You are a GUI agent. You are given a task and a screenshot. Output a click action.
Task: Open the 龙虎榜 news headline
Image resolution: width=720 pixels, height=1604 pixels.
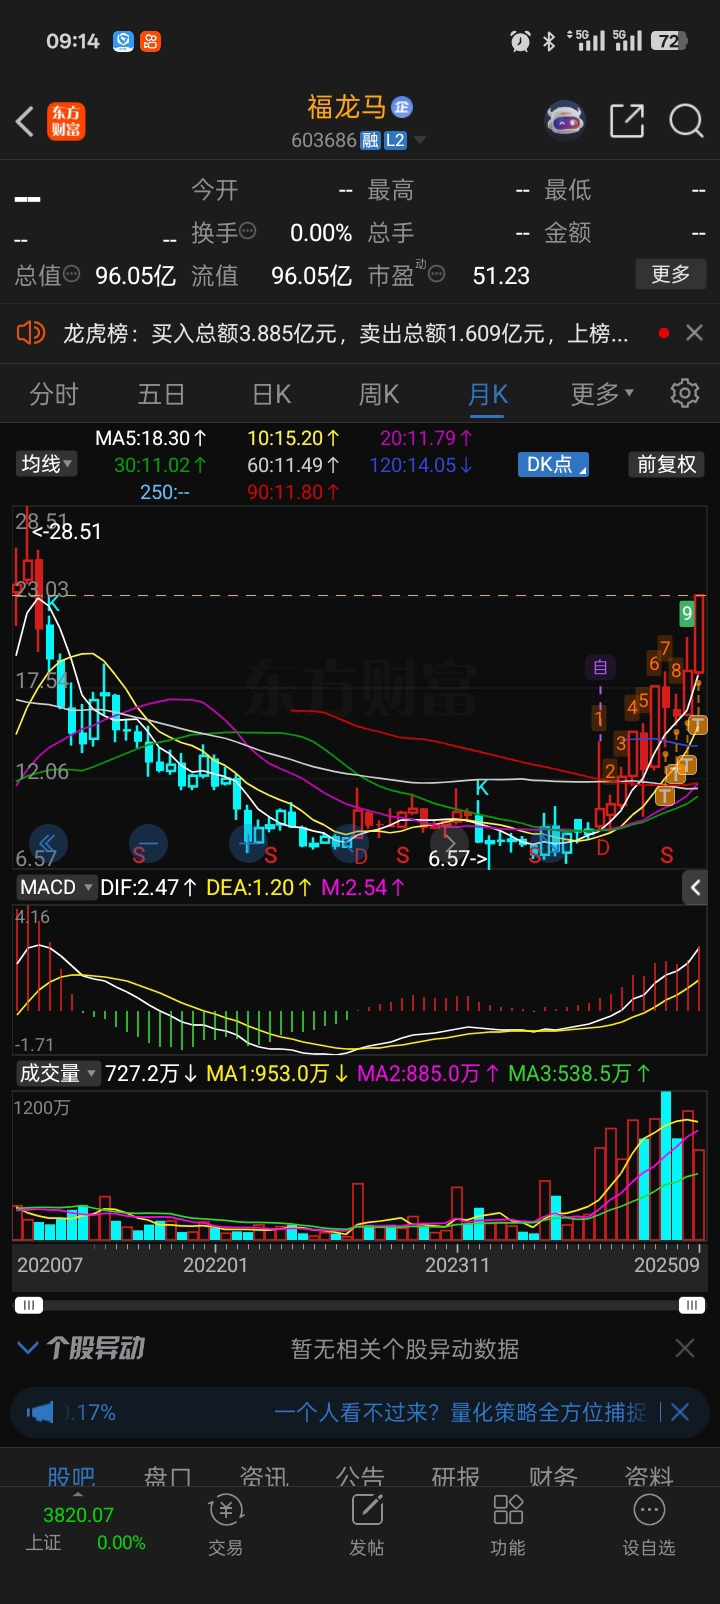tap(346, 333)
